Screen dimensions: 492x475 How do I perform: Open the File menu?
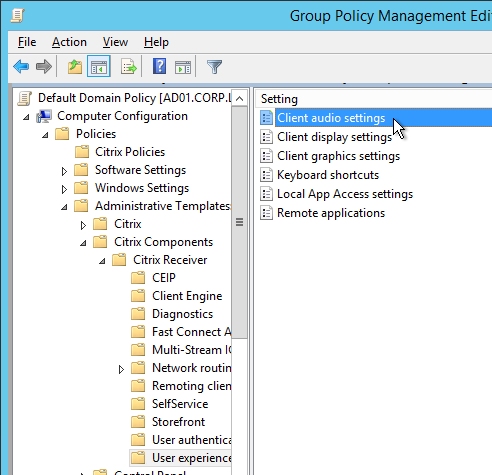pyautogui.click(x=27, y=42)
